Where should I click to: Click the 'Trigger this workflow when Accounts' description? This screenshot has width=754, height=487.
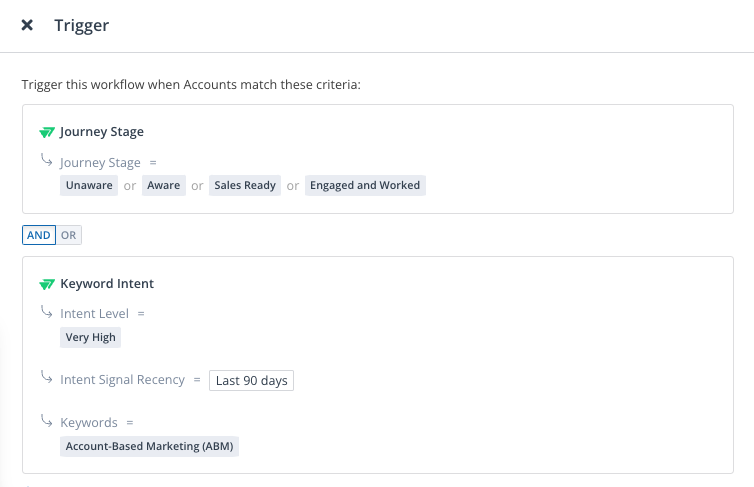click(x=191, y=85)
